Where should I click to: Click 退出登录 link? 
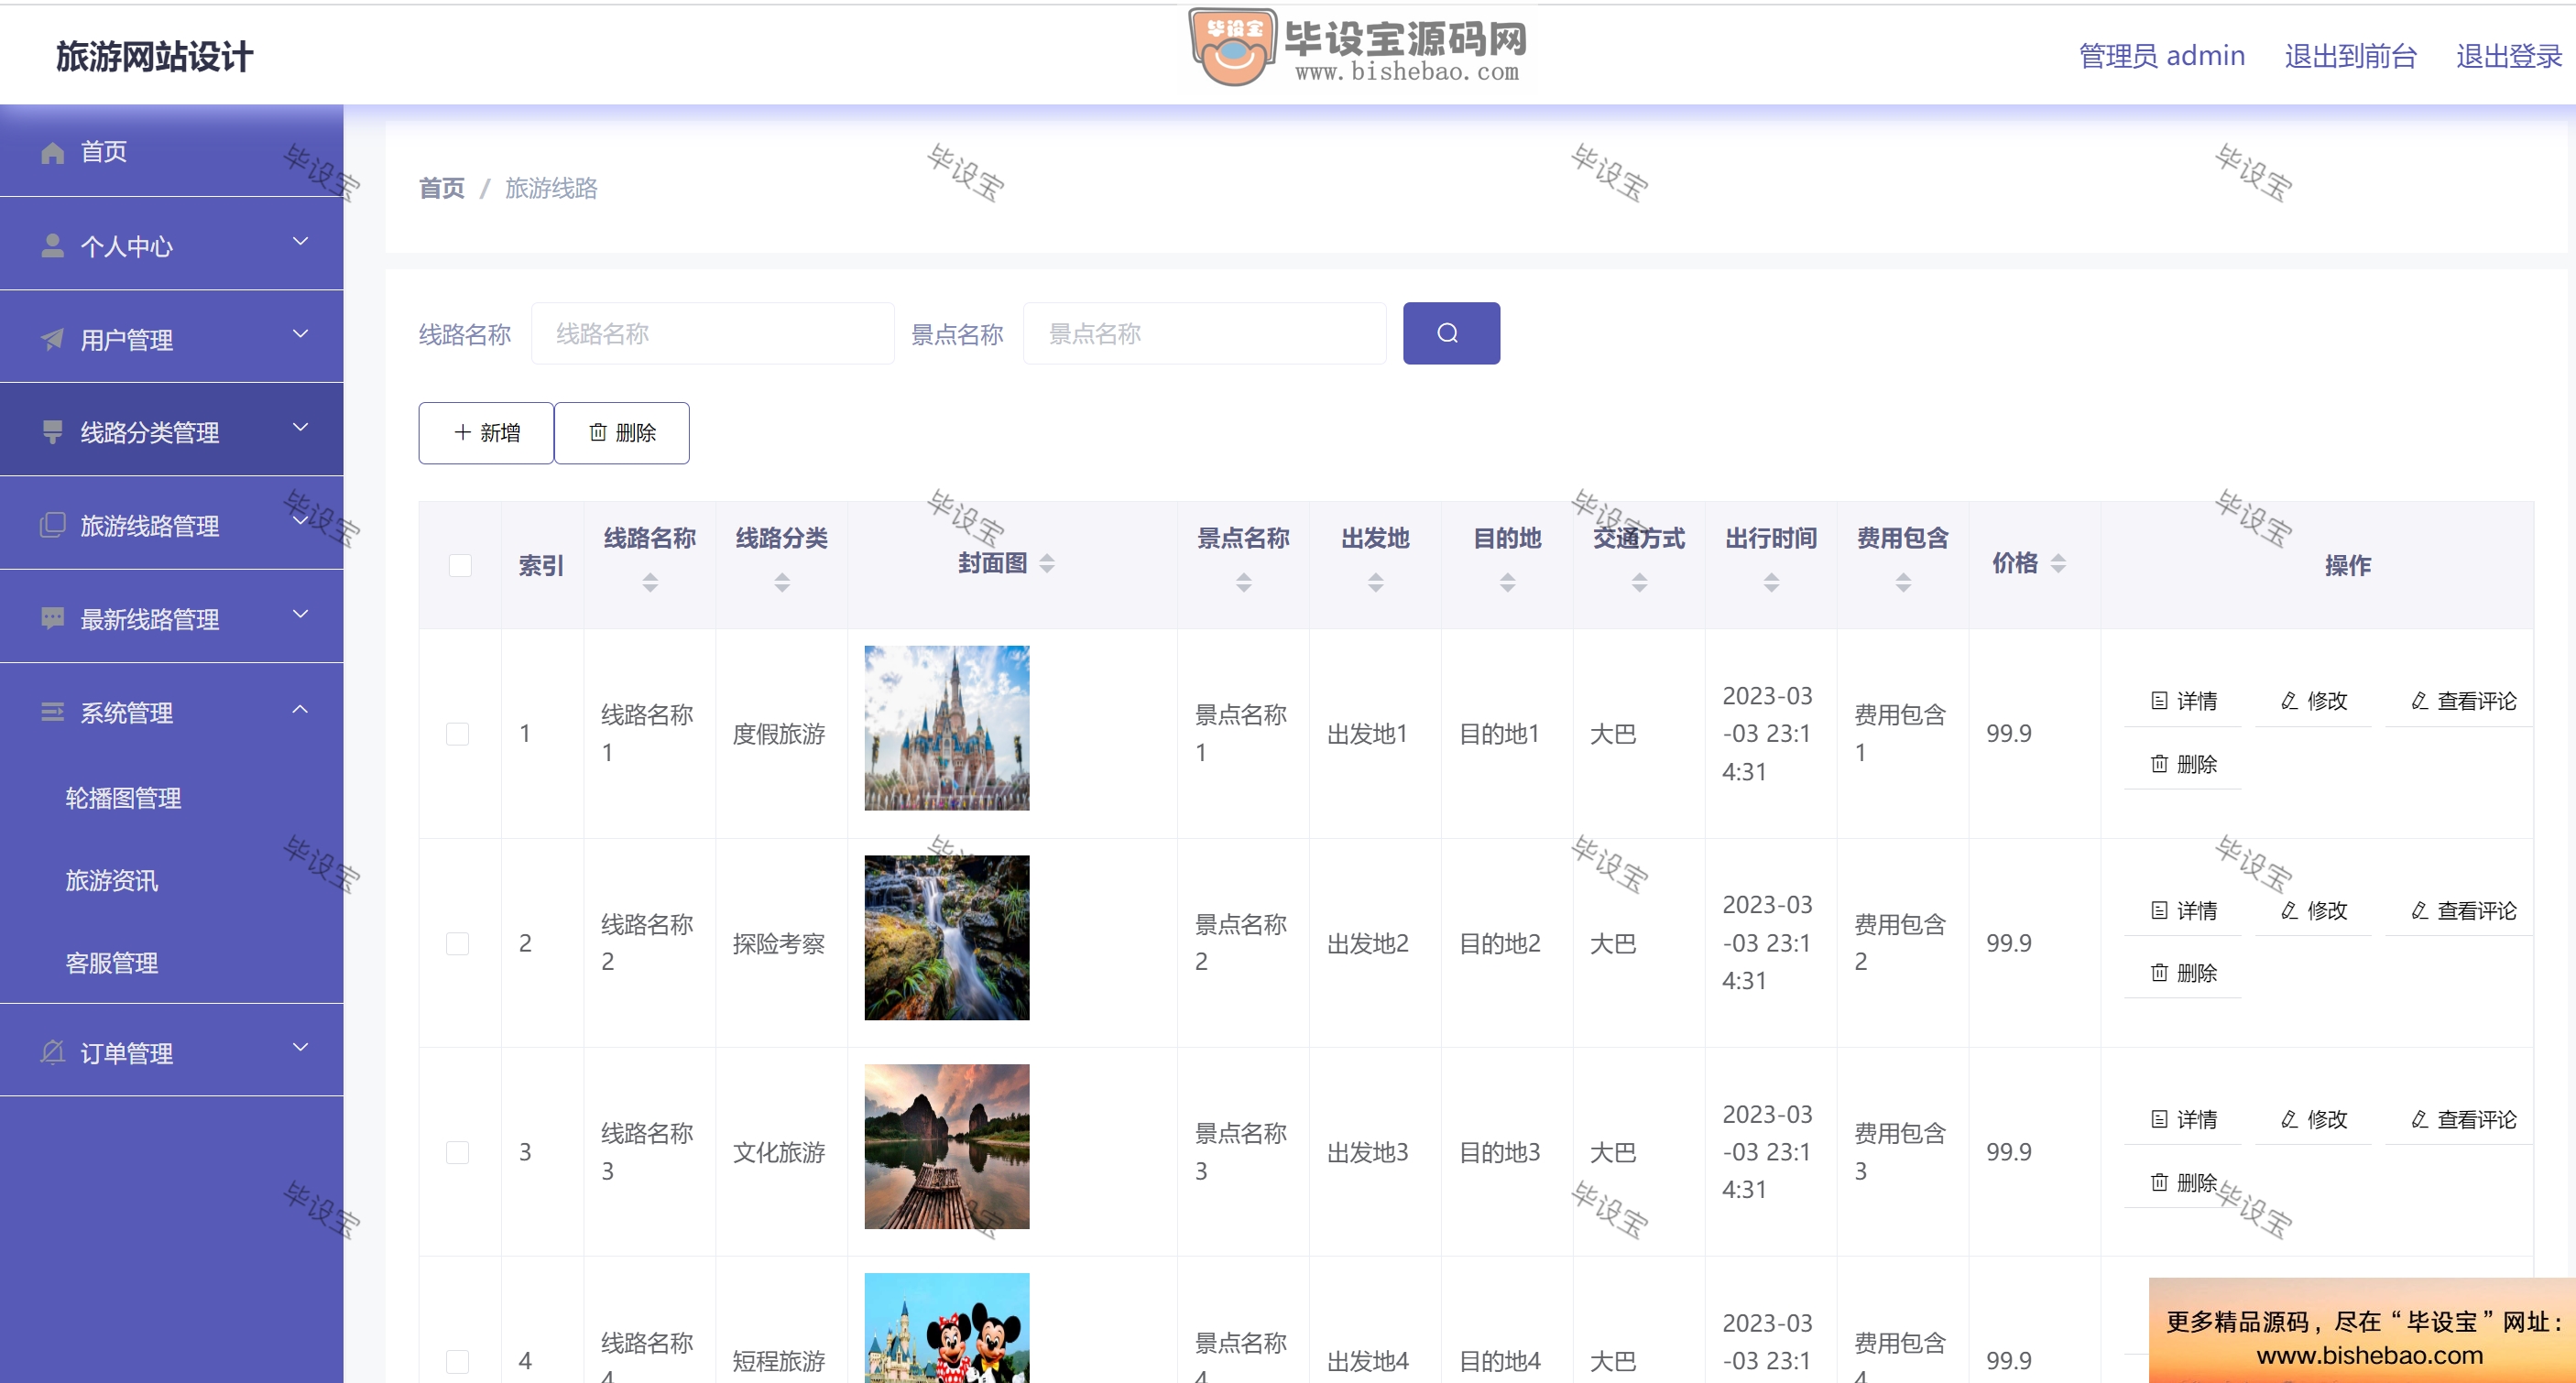coord(2509,56)
